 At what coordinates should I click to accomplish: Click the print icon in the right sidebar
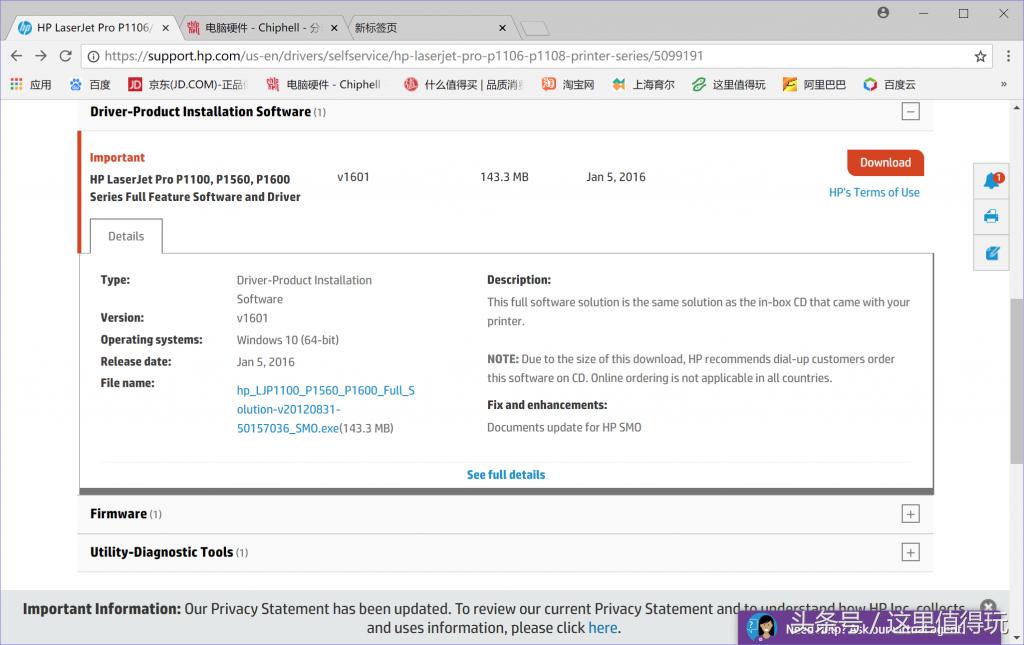(x=990, y=216)
